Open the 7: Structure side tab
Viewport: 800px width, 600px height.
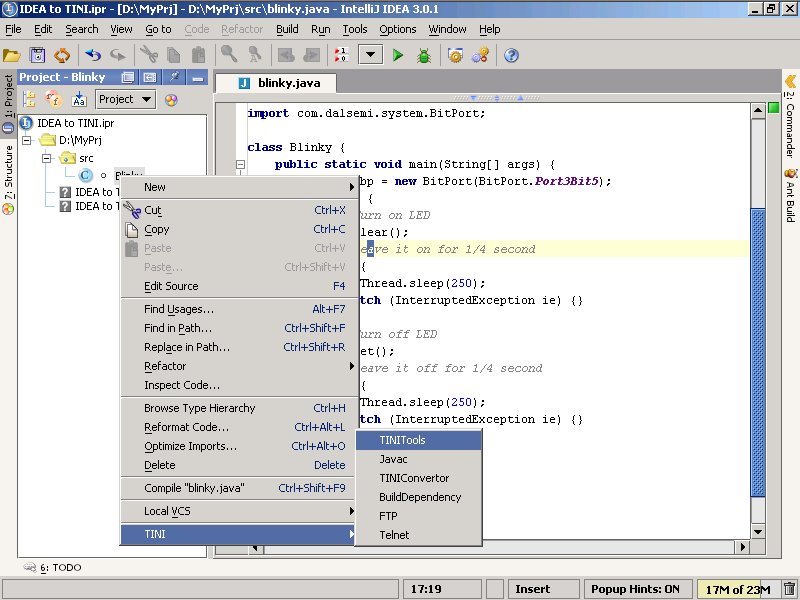(x=8, y=179)
